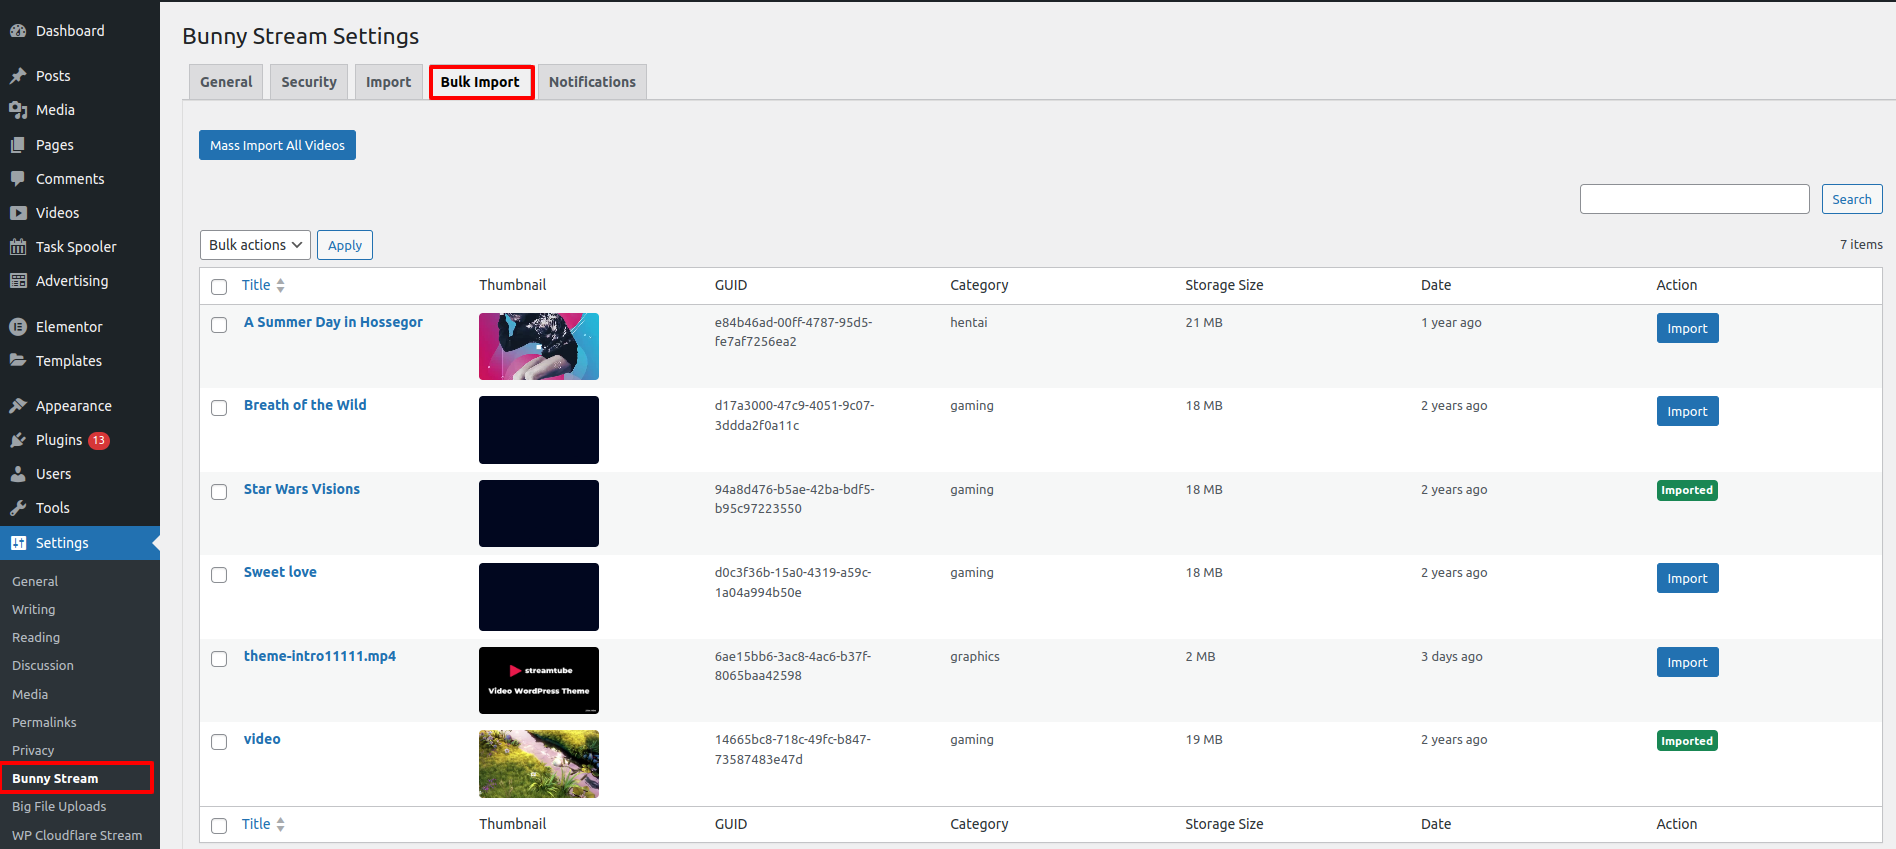Screen dimensions: 1896x849
Task: Click the Posts pushpin icon
Action: pos(18,76)
